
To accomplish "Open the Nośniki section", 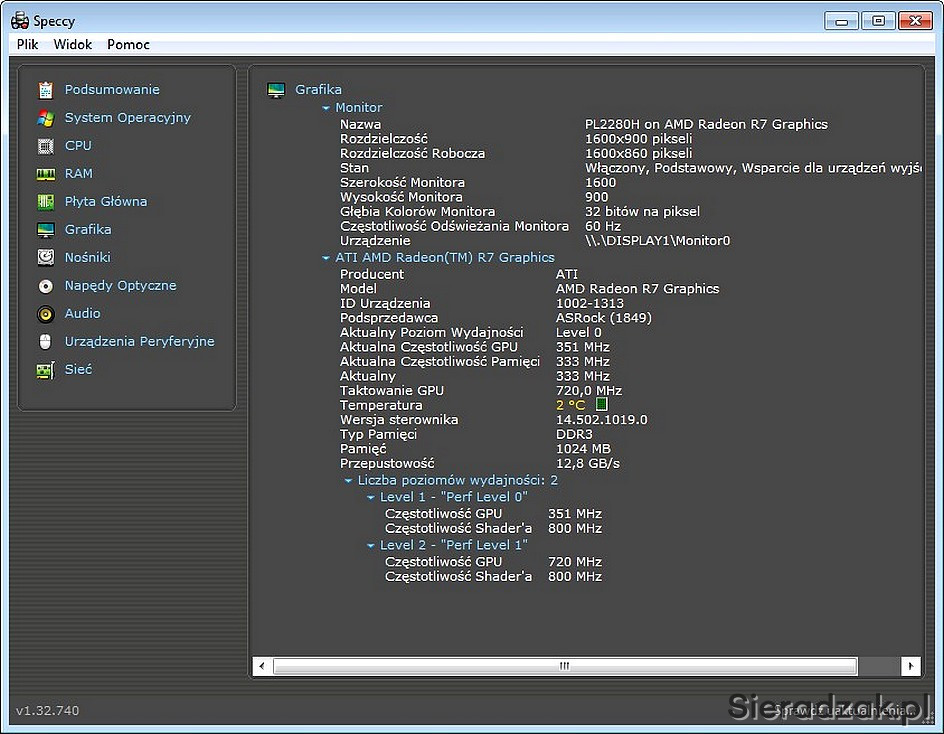I will click(88, 257).
